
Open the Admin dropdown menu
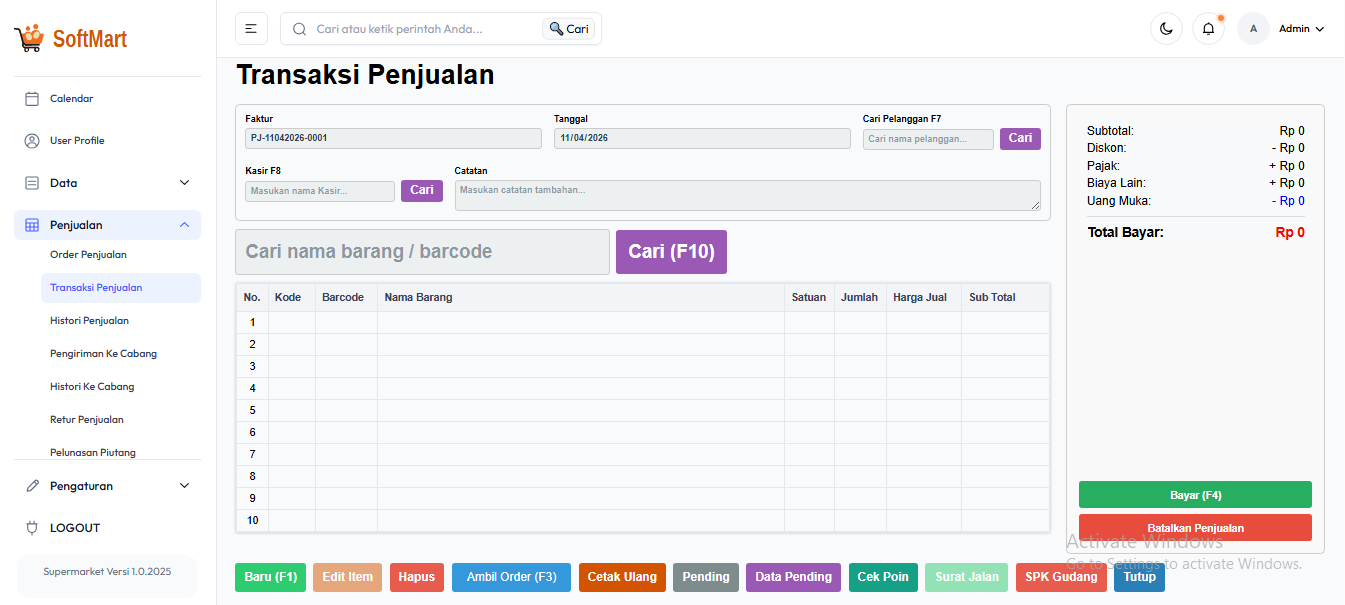[1300, 28]
